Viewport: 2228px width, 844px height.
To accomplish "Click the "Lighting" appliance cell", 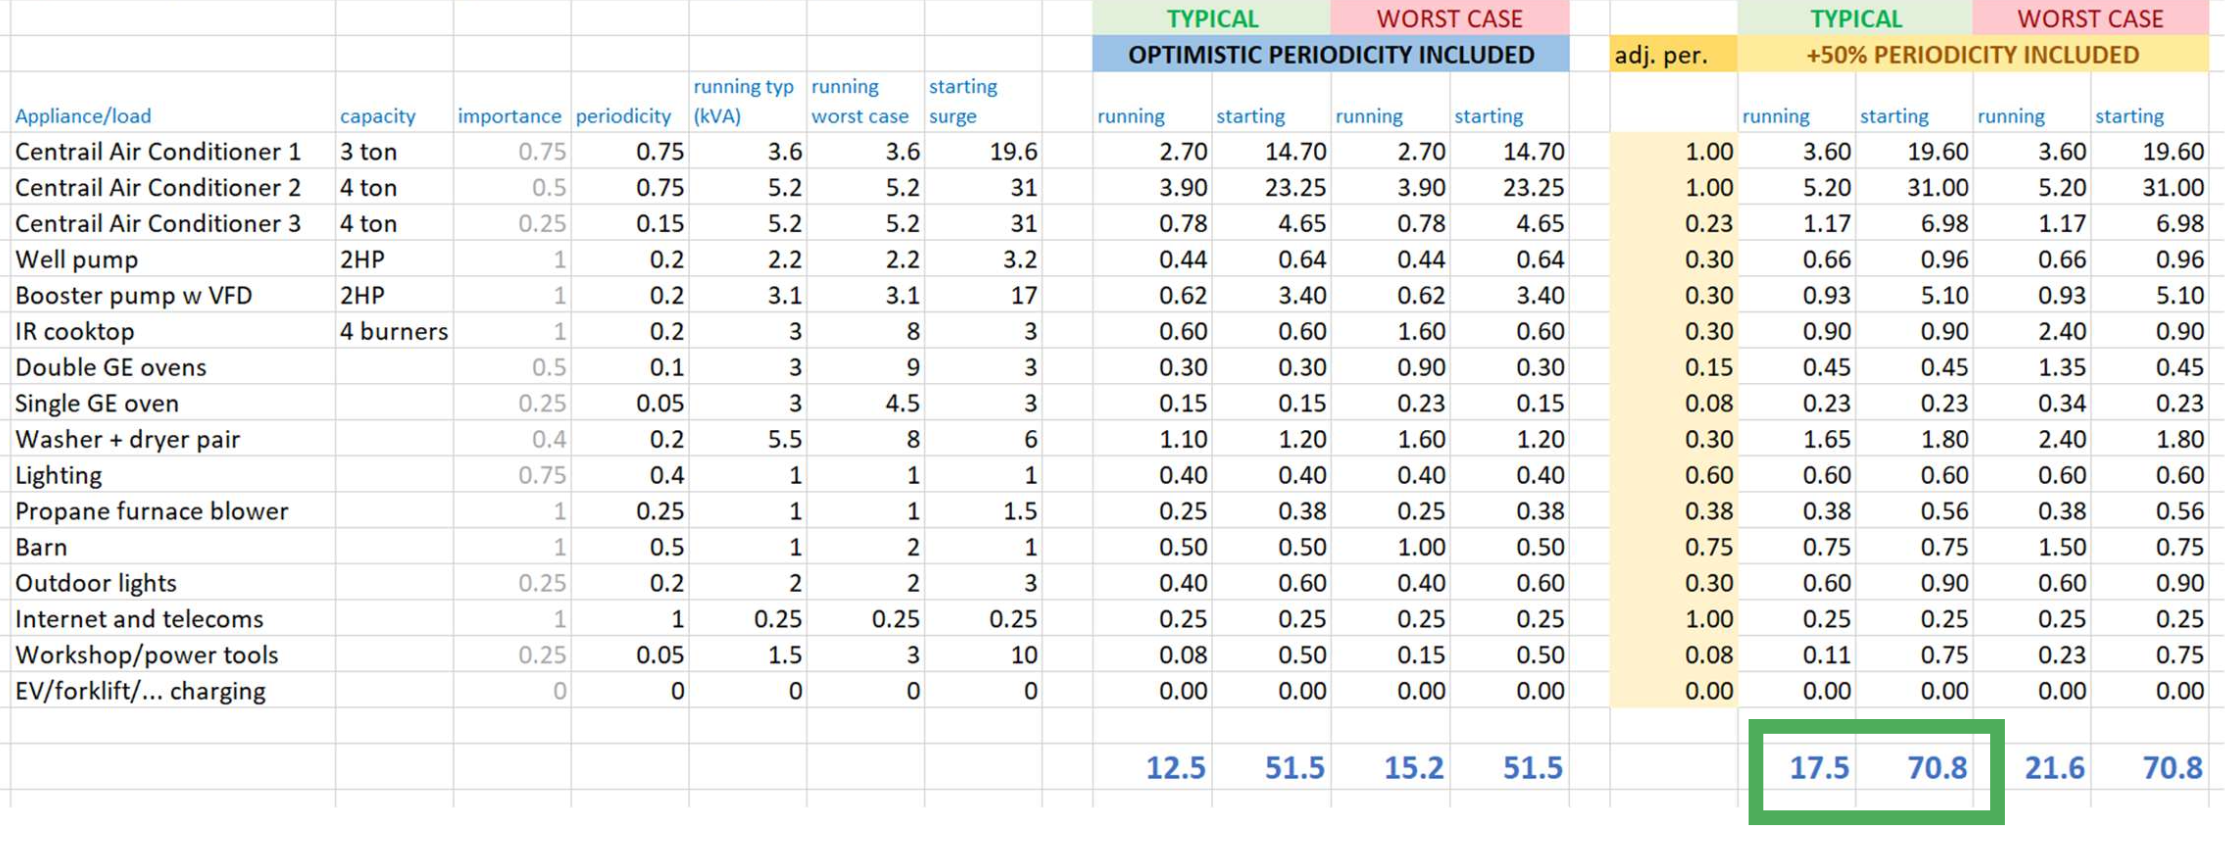I will coord(172,475).
